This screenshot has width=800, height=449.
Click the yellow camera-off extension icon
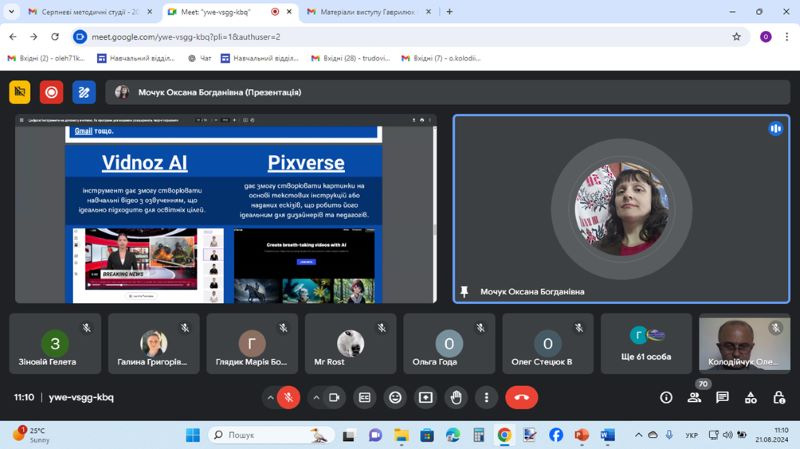click(x=20, y=92)
